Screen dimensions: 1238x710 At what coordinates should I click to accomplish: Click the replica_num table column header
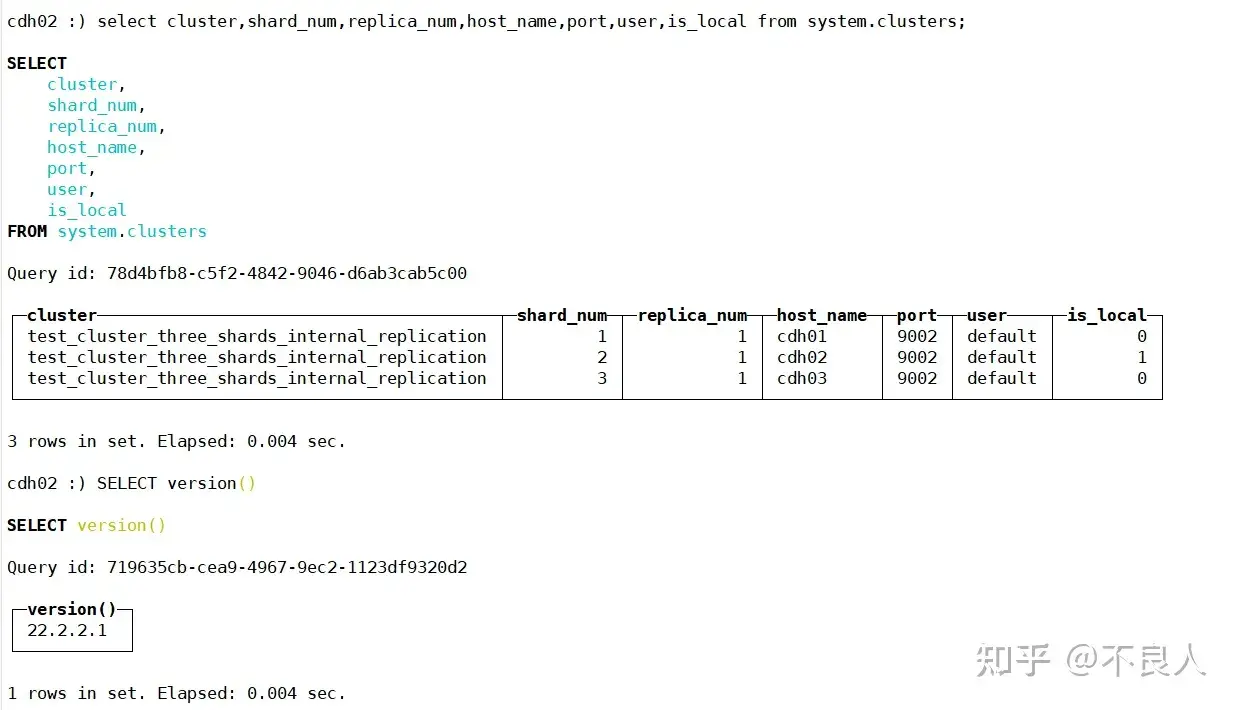[692, 315]
